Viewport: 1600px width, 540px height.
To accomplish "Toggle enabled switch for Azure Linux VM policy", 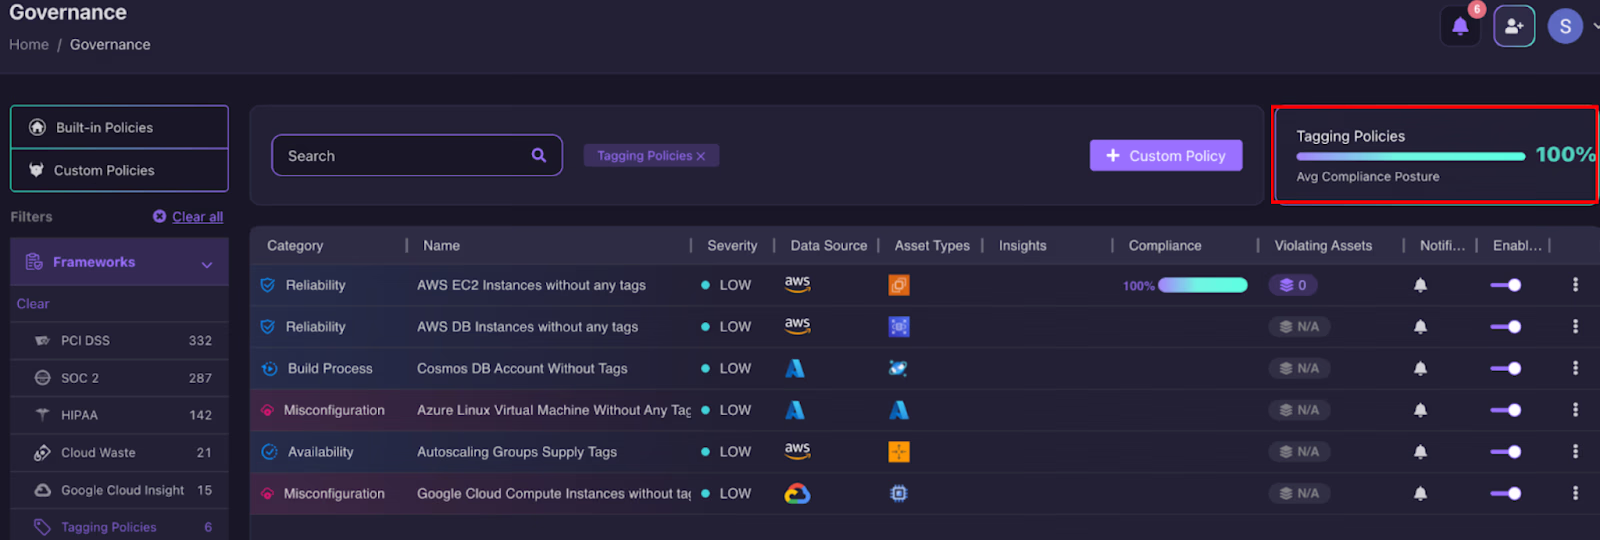I will click(x=1506, y=410).
